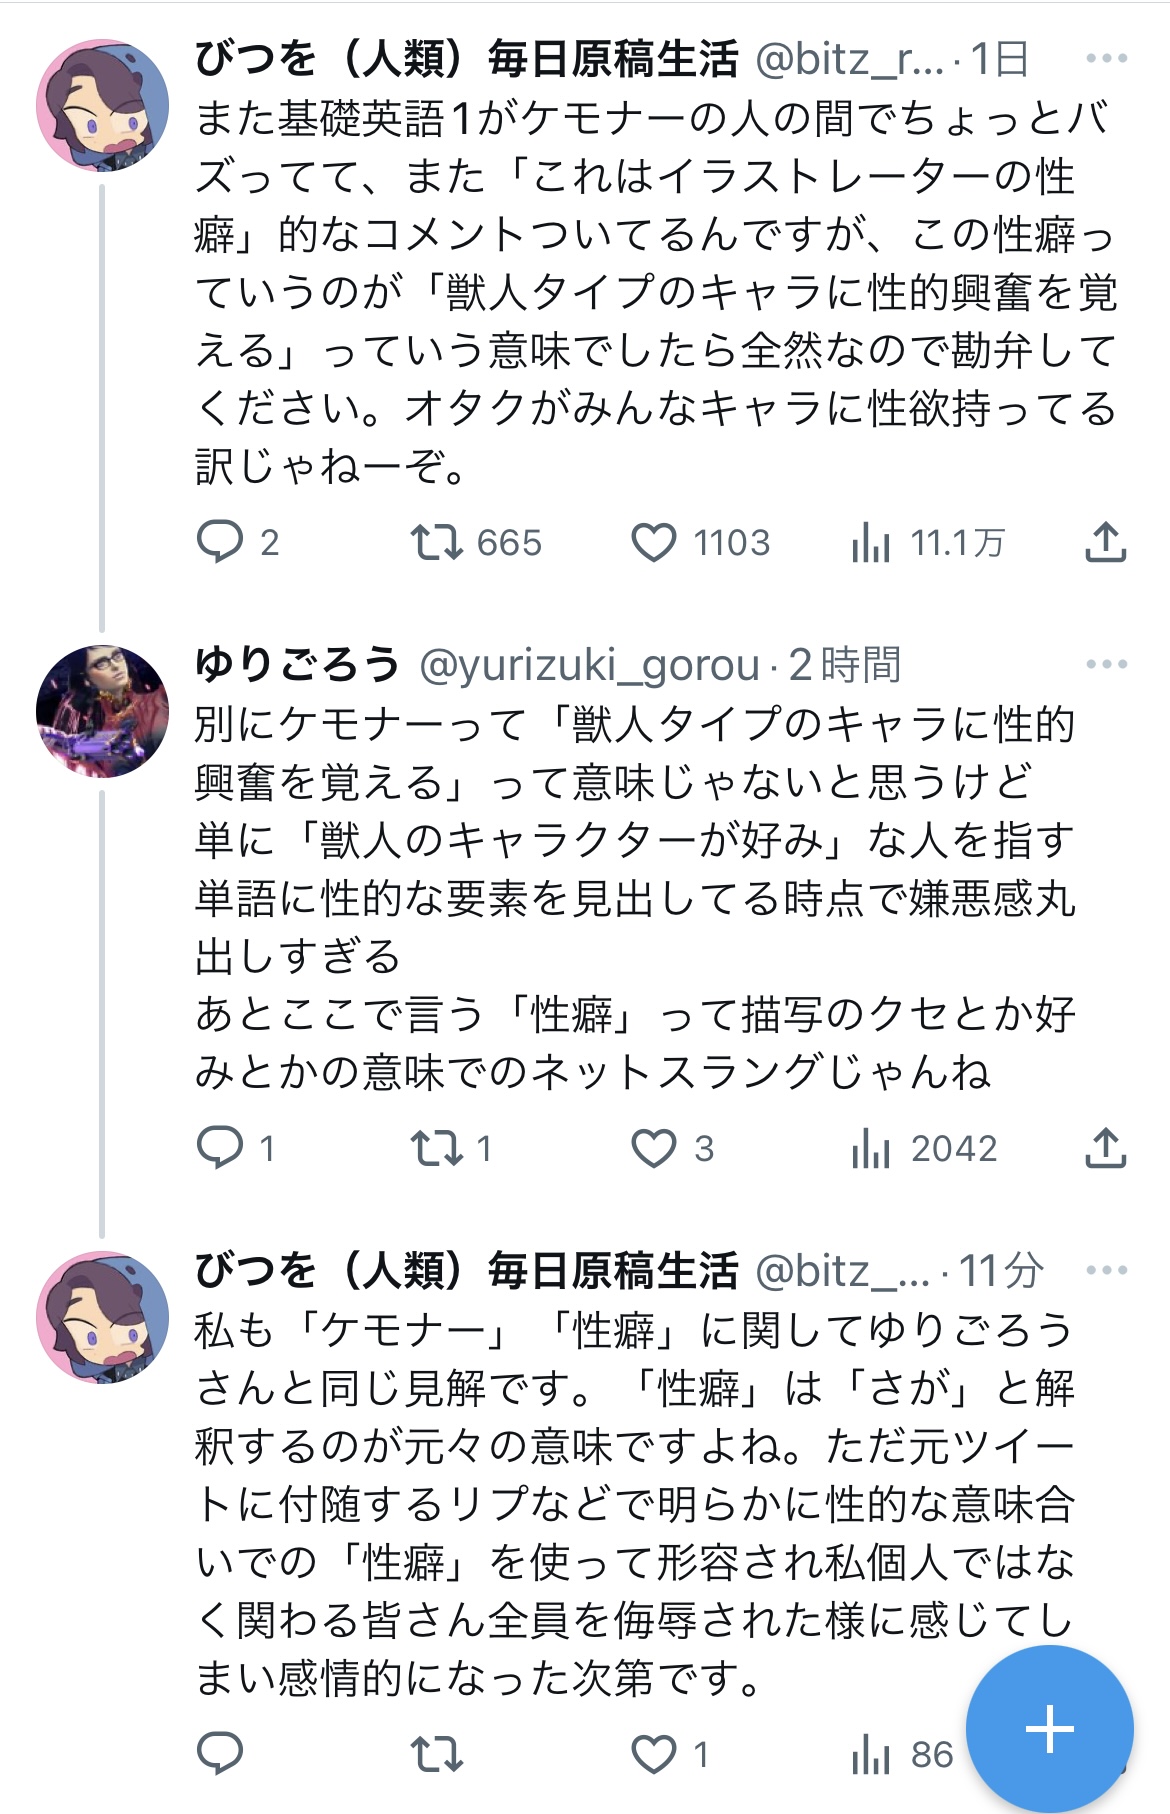Reply to the bottom tweet from 11分 ago
The width and height of the screenshot is (1170, 1814).
220,1754
